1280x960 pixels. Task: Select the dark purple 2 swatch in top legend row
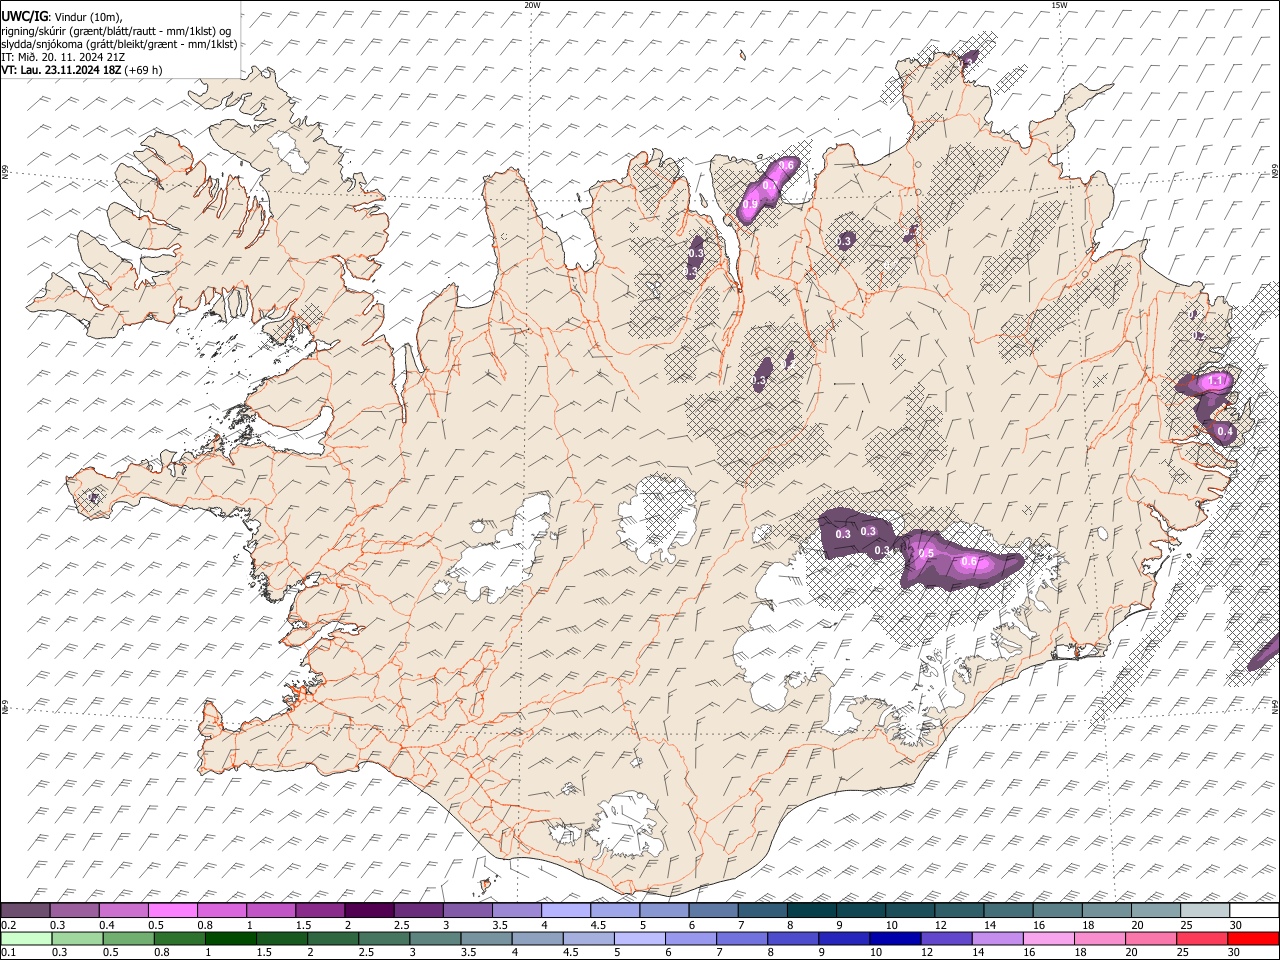(369, 910)
